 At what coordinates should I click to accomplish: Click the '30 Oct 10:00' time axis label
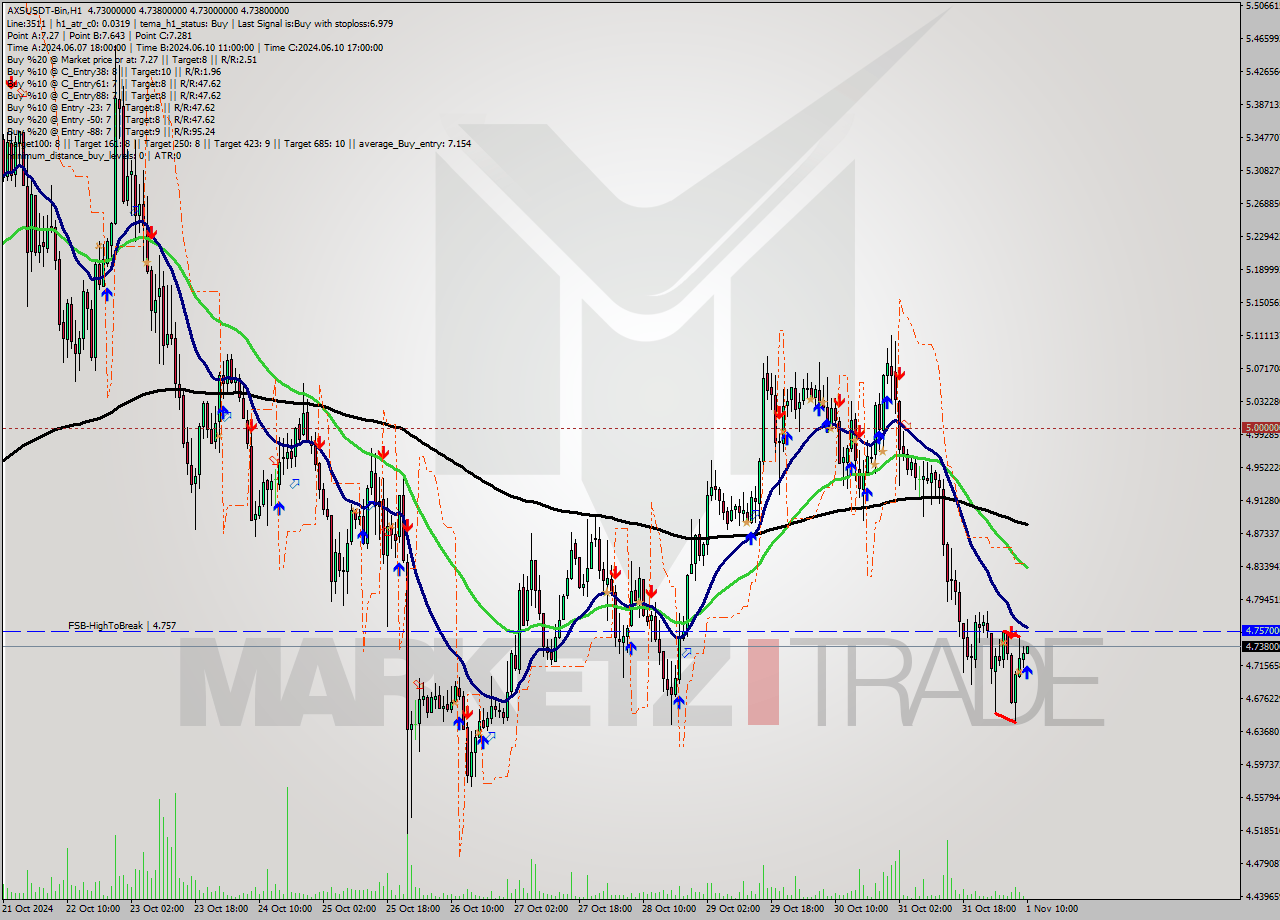pos(861,909)
